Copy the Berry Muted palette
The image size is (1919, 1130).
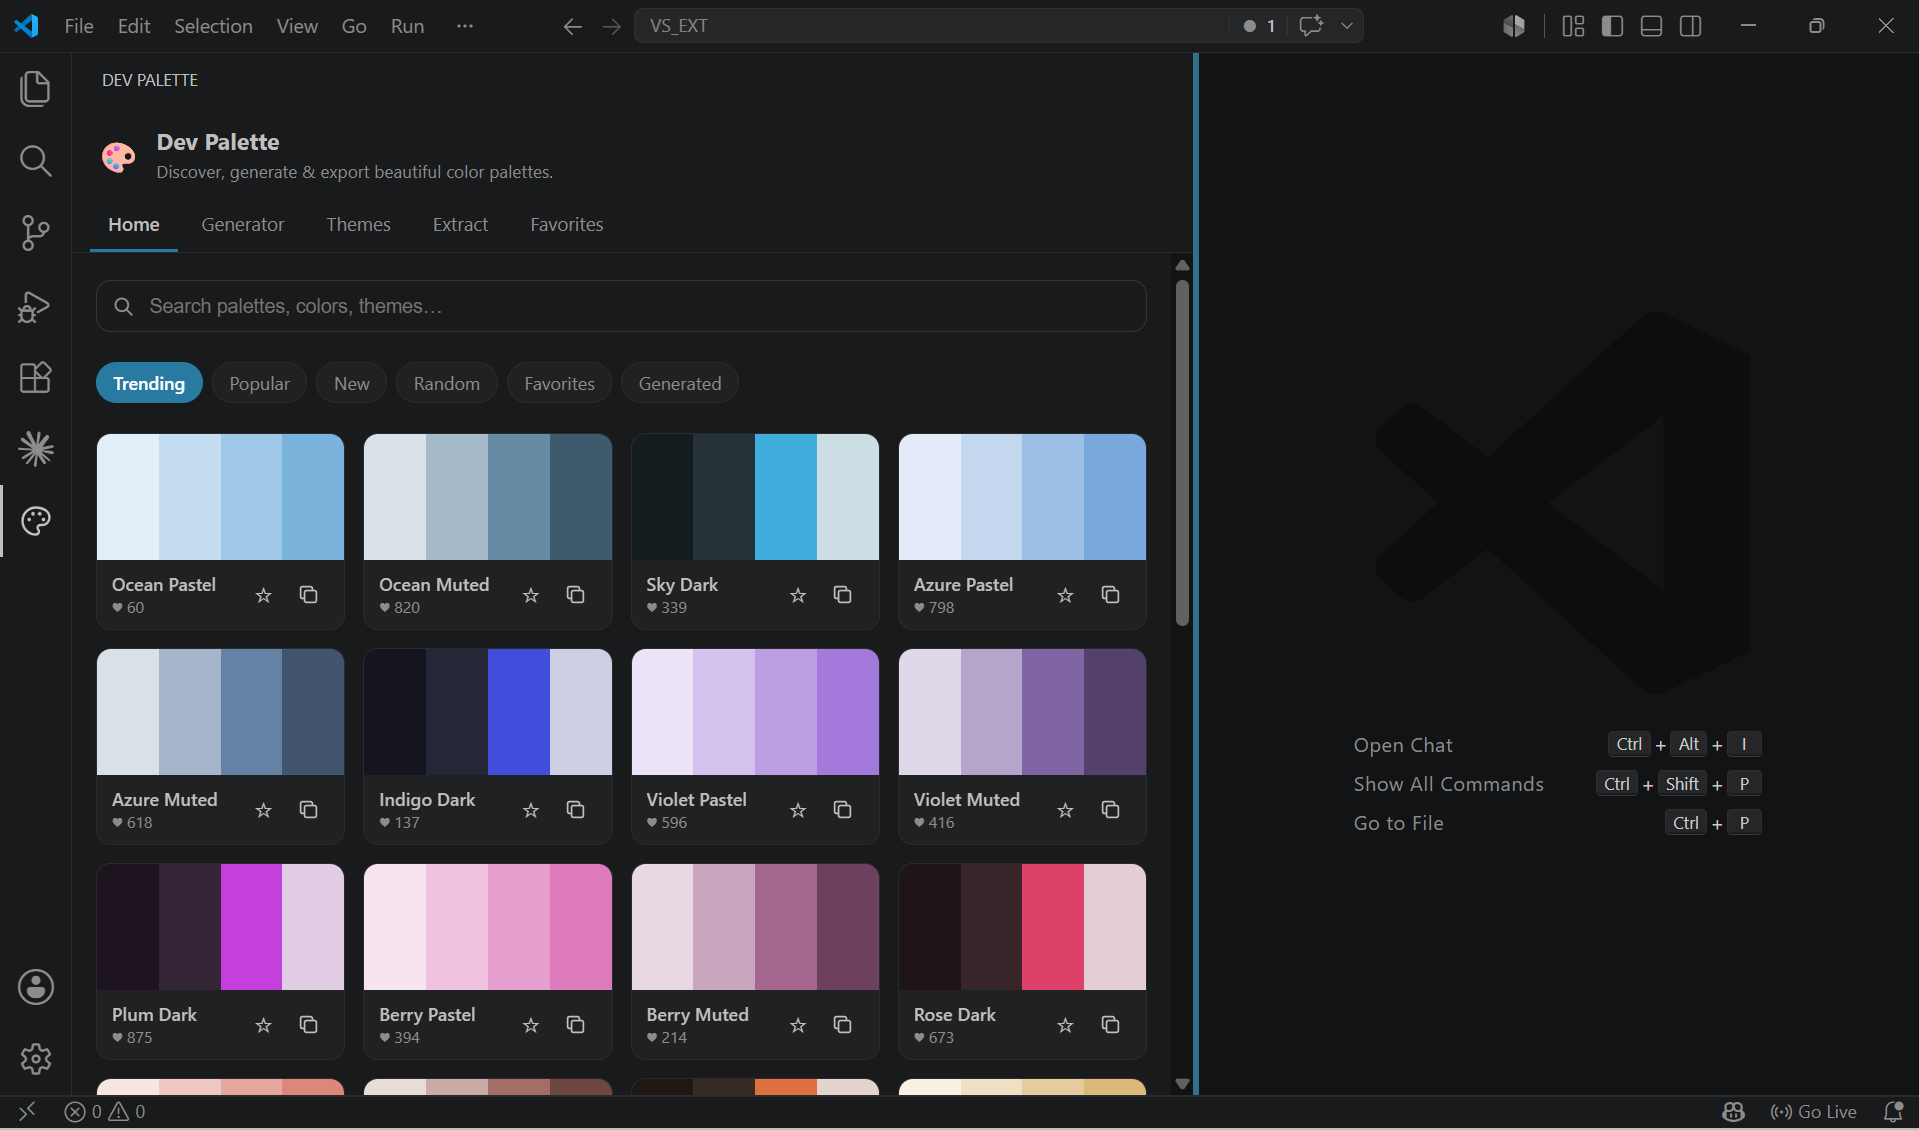click(x=842, y=1025)
